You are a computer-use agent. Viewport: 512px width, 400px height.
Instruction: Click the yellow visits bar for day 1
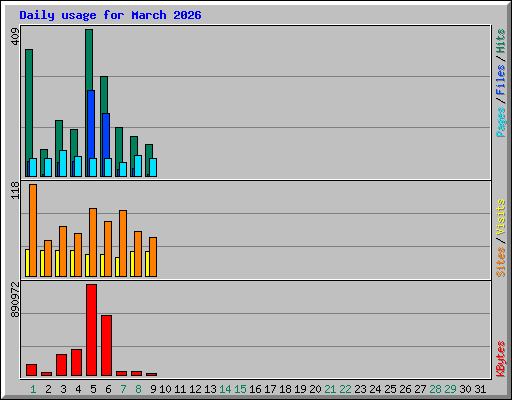point(27,263)
